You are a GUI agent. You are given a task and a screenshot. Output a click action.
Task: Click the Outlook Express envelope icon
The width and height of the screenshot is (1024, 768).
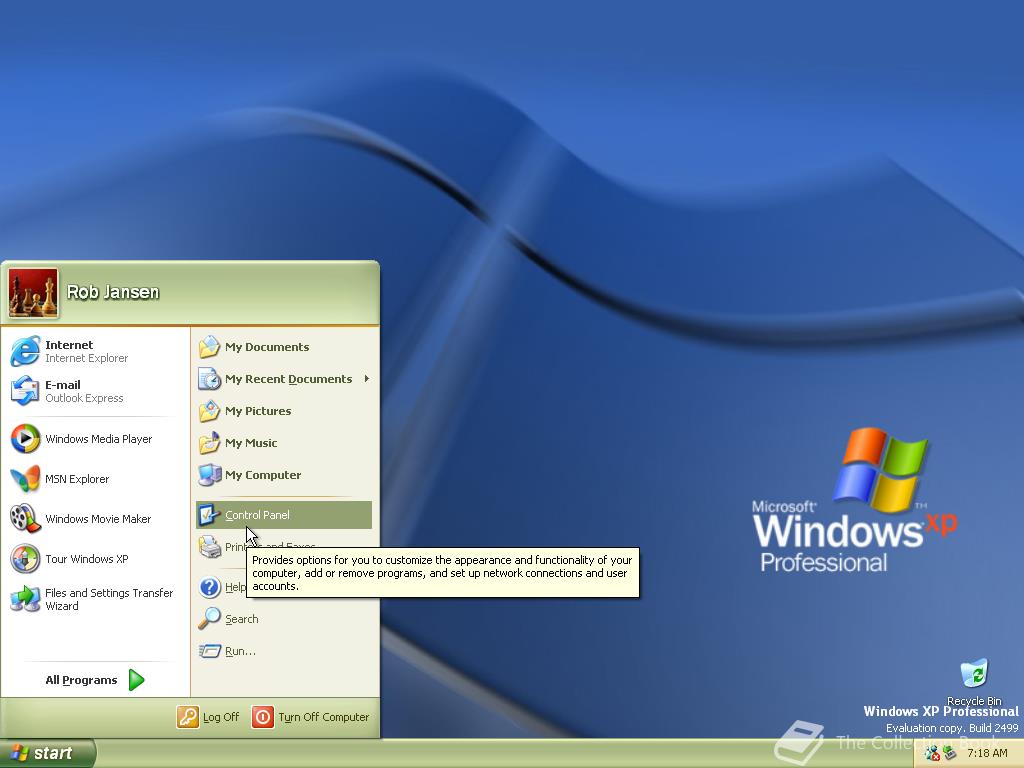(x=25, y=391)
